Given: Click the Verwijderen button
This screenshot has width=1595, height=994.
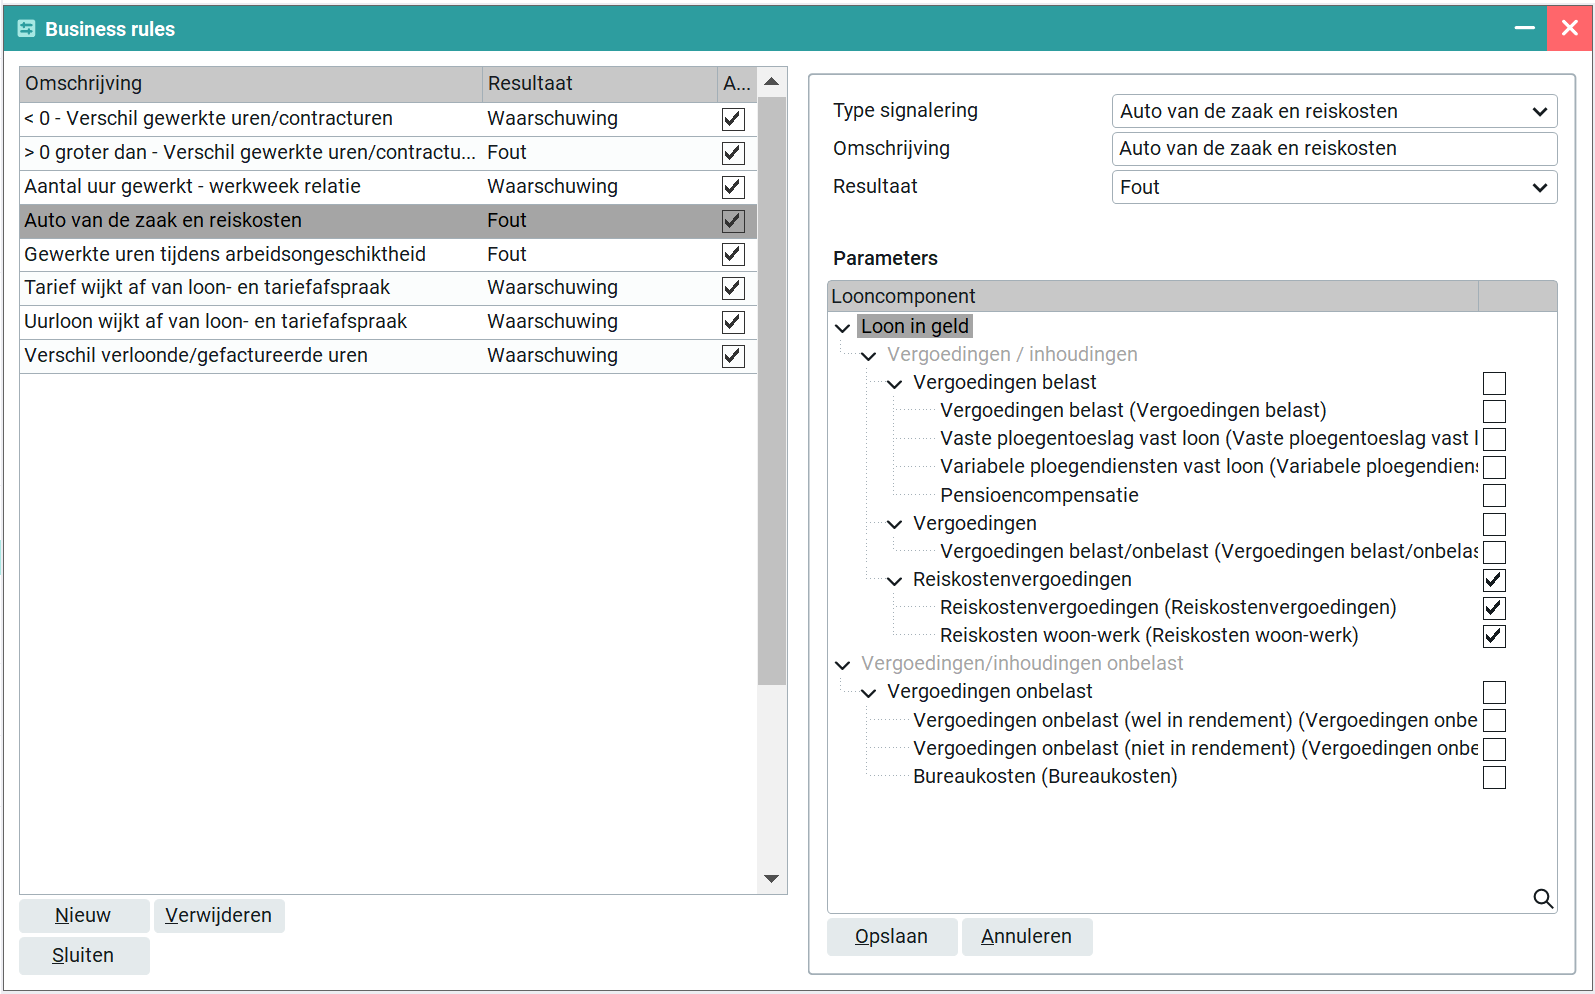Looking at the screenshot, I should click(x=218, y=916).
